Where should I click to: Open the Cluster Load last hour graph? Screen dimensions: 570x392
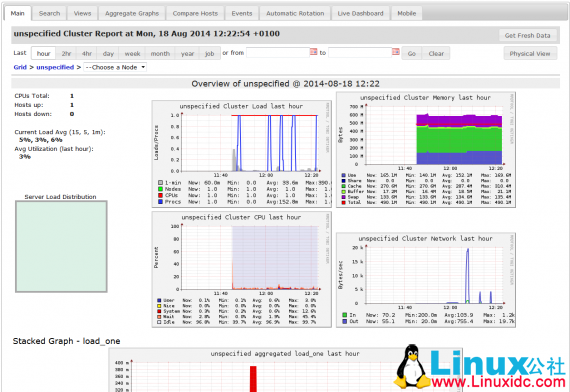[x=242, y=154]
